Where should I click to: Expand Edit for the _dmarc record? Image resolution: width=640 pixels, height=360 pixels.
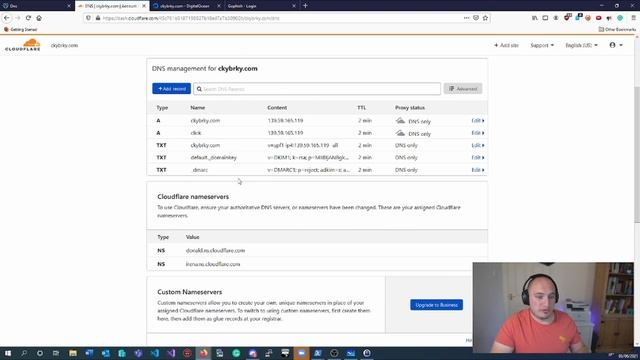478,170
